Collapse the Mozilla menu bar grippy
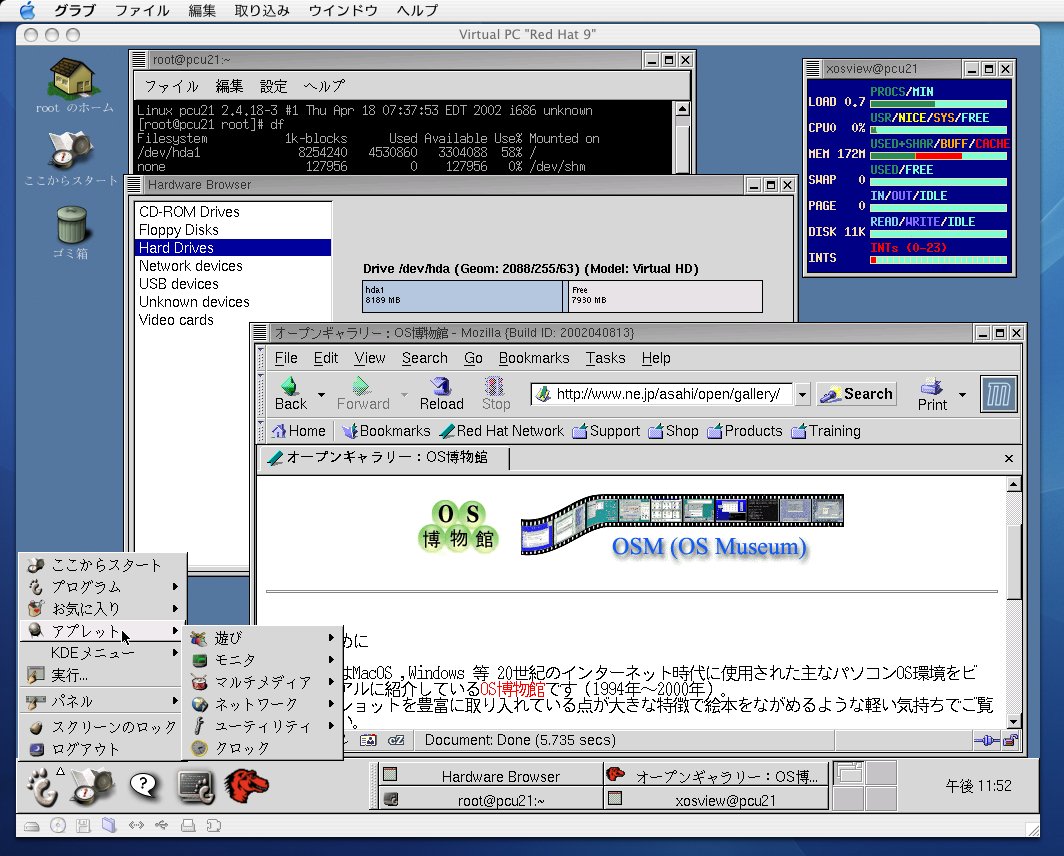The height and width of the screenshot is (856, 1064). 261,358
